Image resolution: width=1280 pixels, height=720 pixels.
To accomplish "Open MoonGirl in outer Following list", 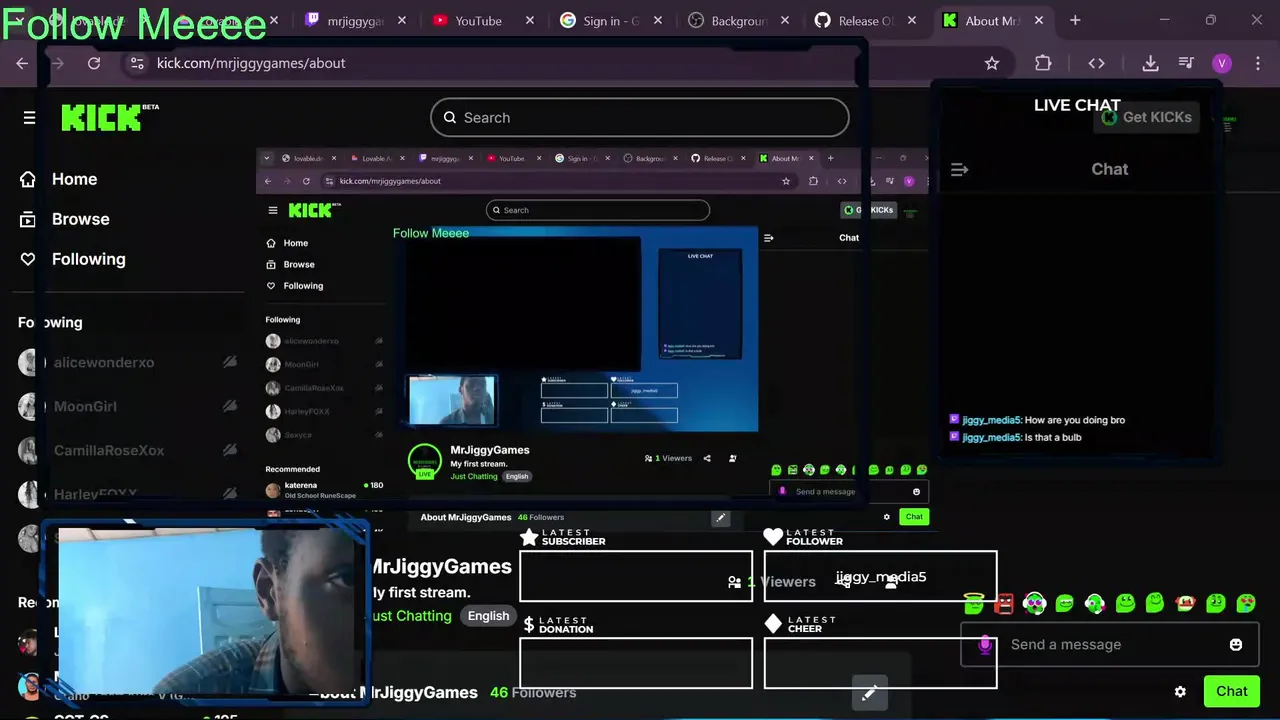I will pyautogui.click(x=85, y=407).
